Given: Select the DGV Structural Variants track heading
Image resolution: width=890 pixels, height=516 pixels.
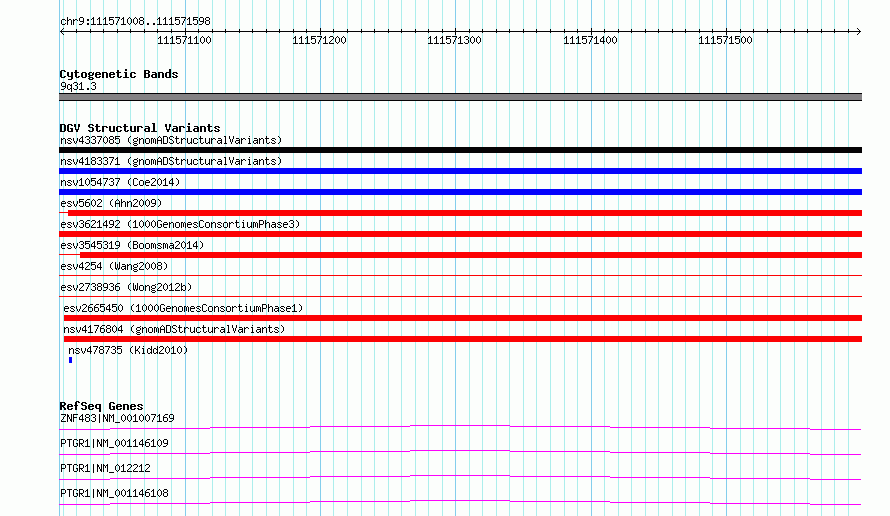Looking at the screenshot, I should (x=140, y=128).
